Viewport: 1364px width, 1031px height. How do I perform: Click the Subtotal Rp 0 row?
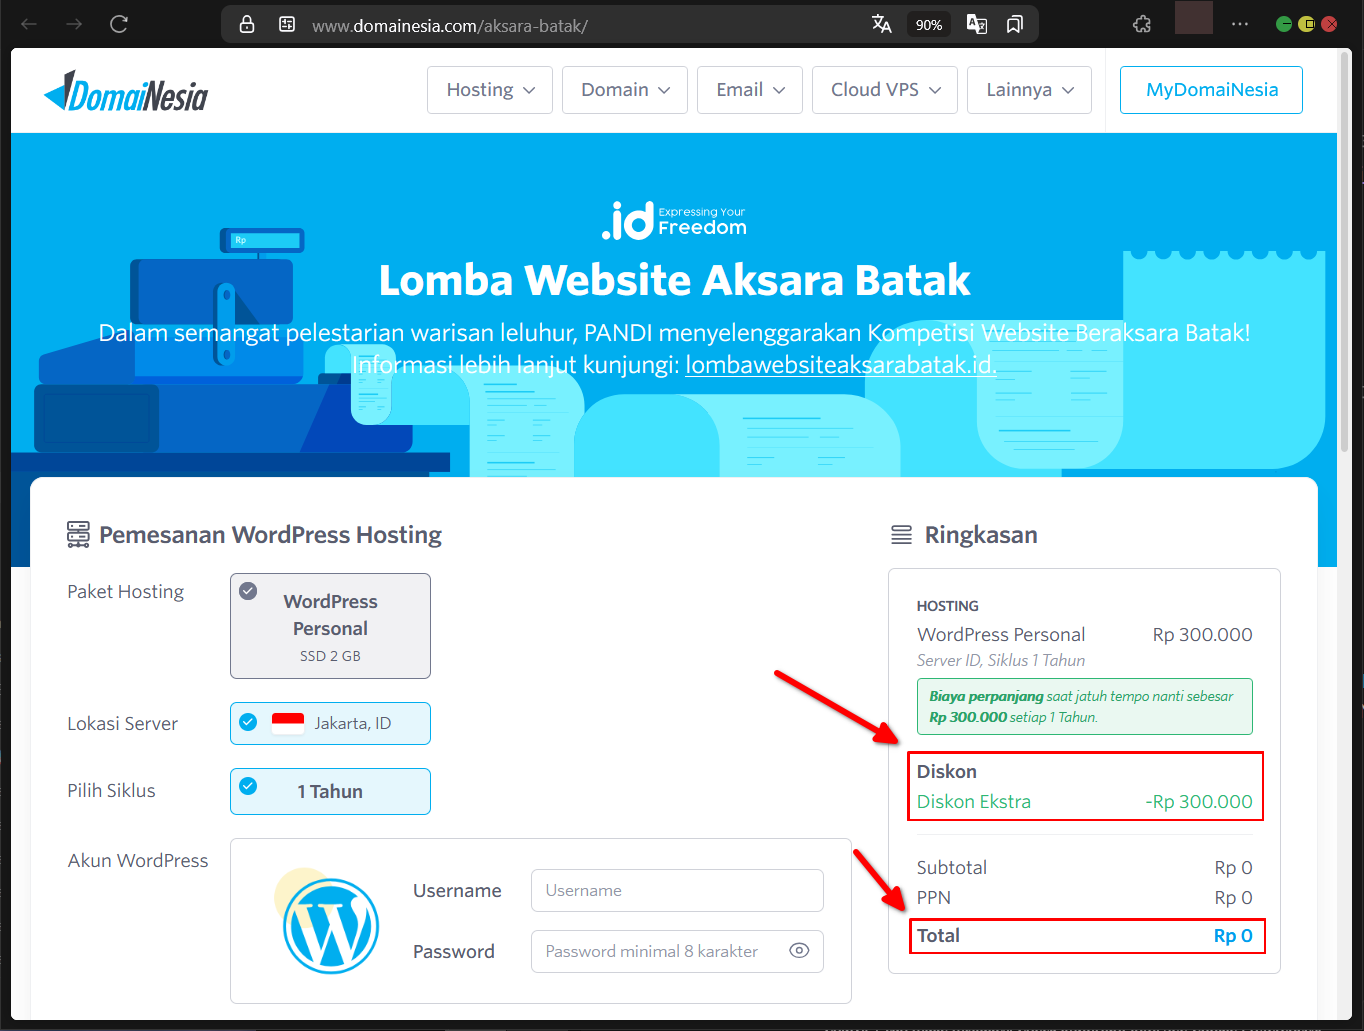(x=1084, y=867)
